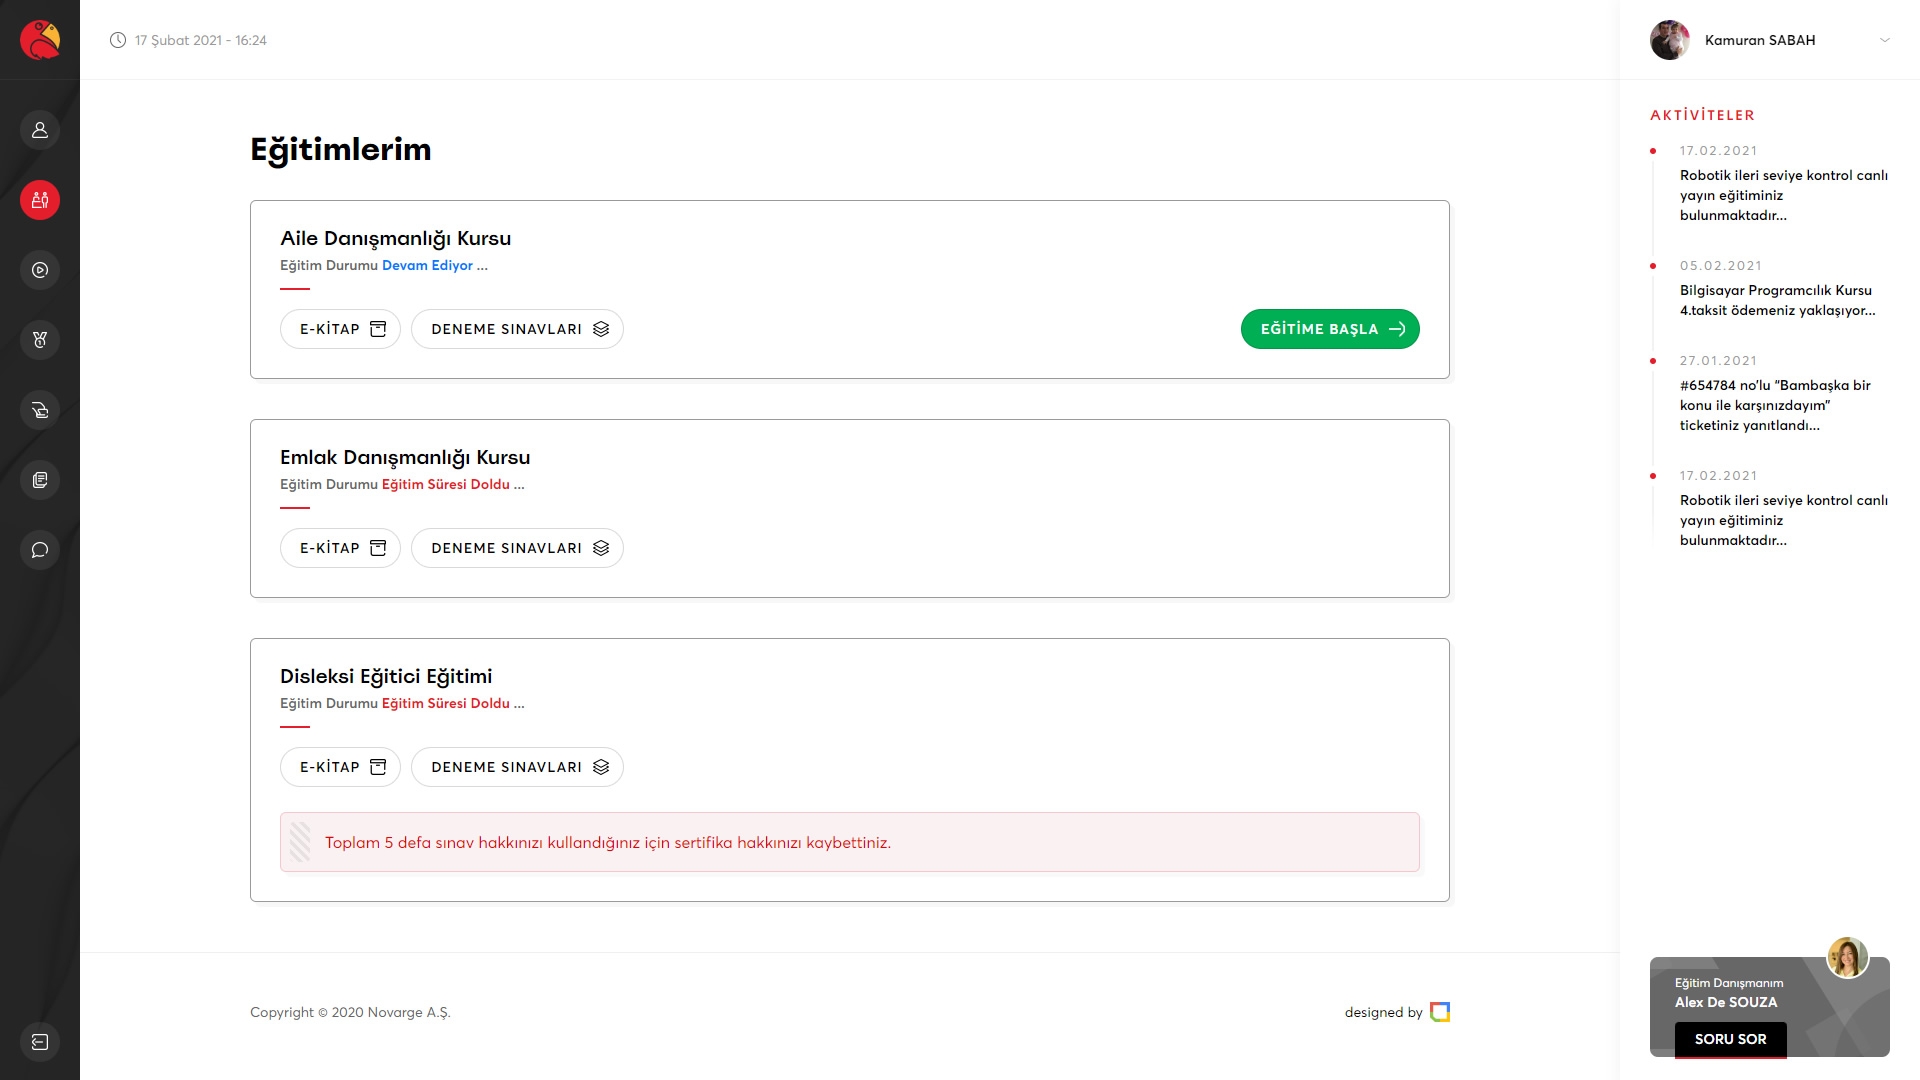This screenshot has width=1920, height=1080.
Task: Click the Emlak Danışmanlığı Kursu title
Action: pos(405,457)
